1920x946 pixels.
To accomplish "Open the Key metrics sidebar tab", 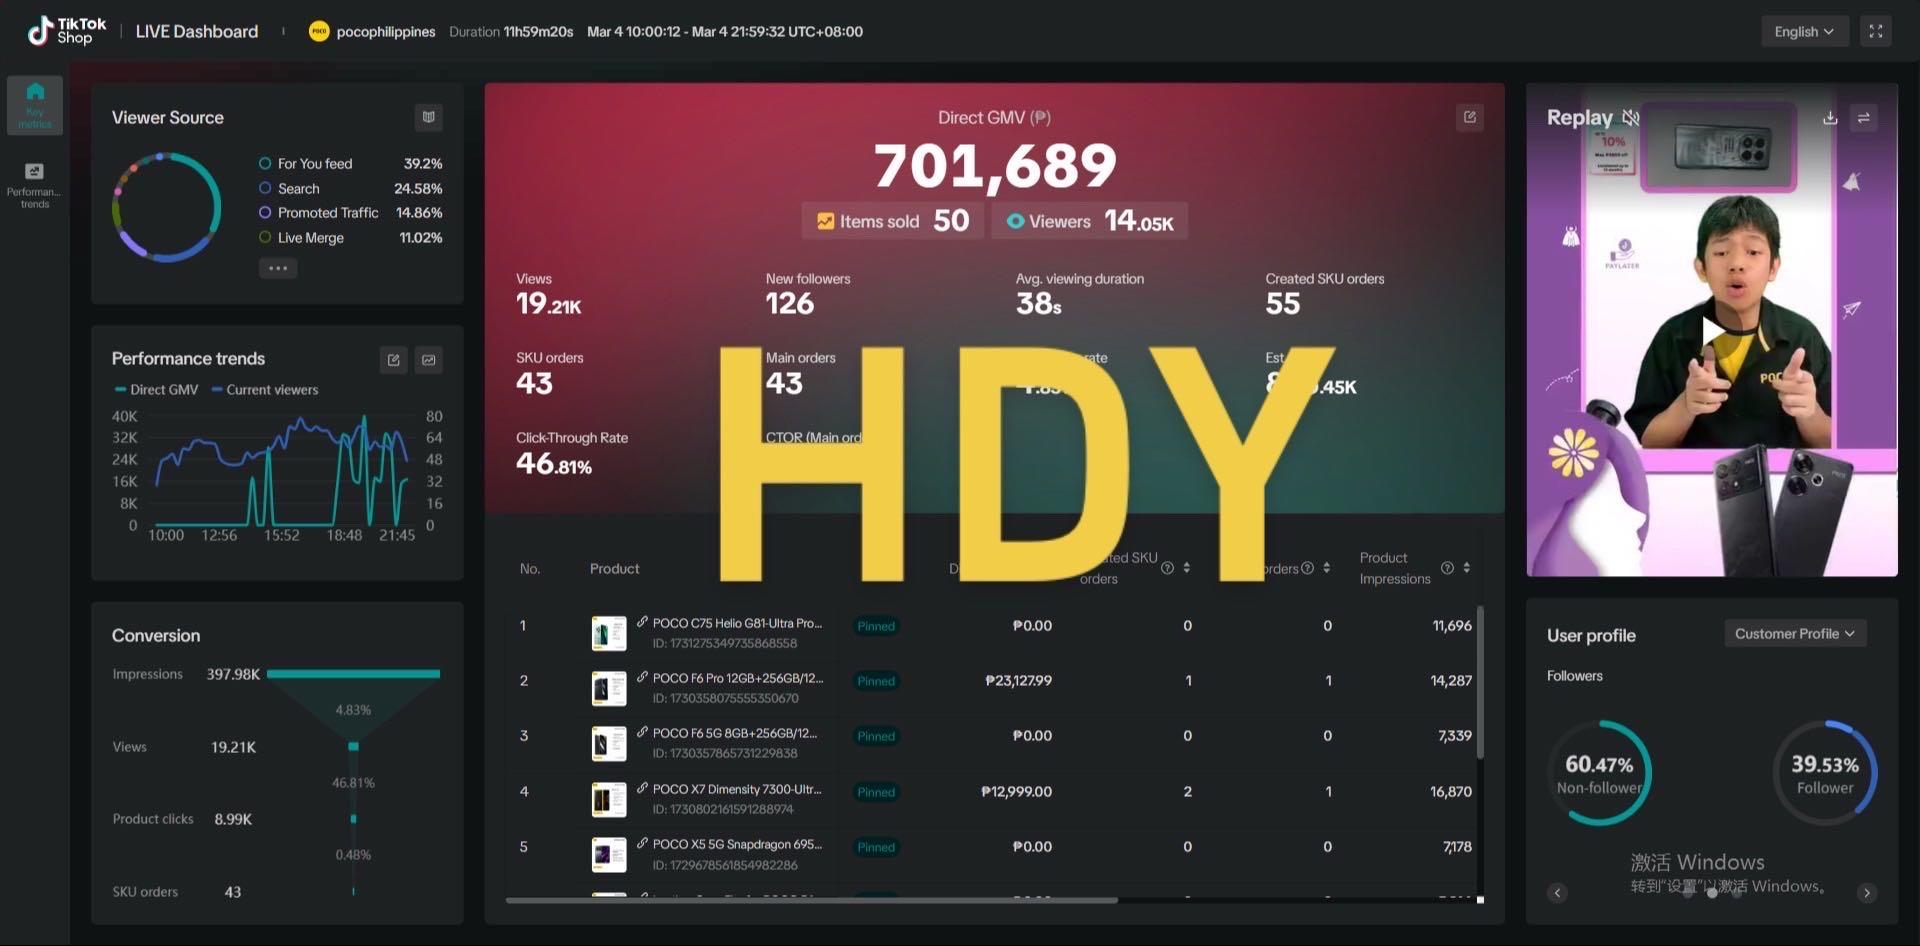I will (35, 105).
